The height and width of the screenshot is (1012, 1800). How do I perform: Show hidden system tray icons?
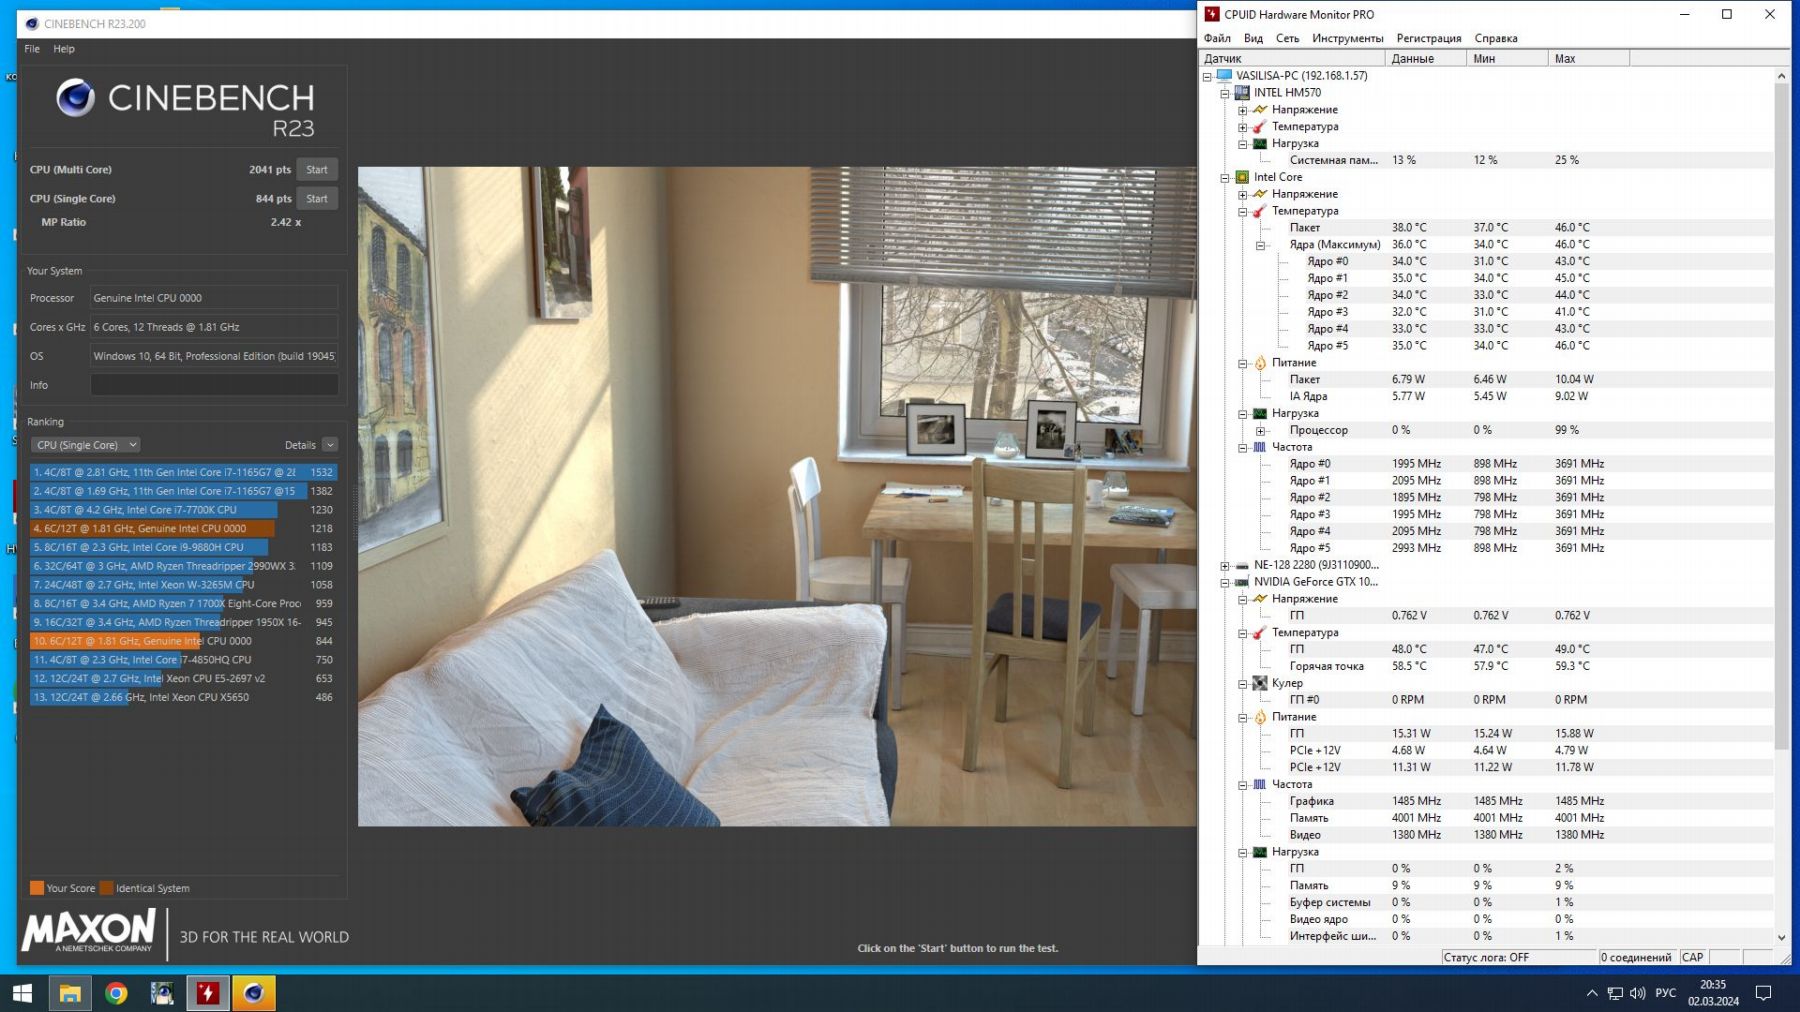click(x=1592, y=993)
